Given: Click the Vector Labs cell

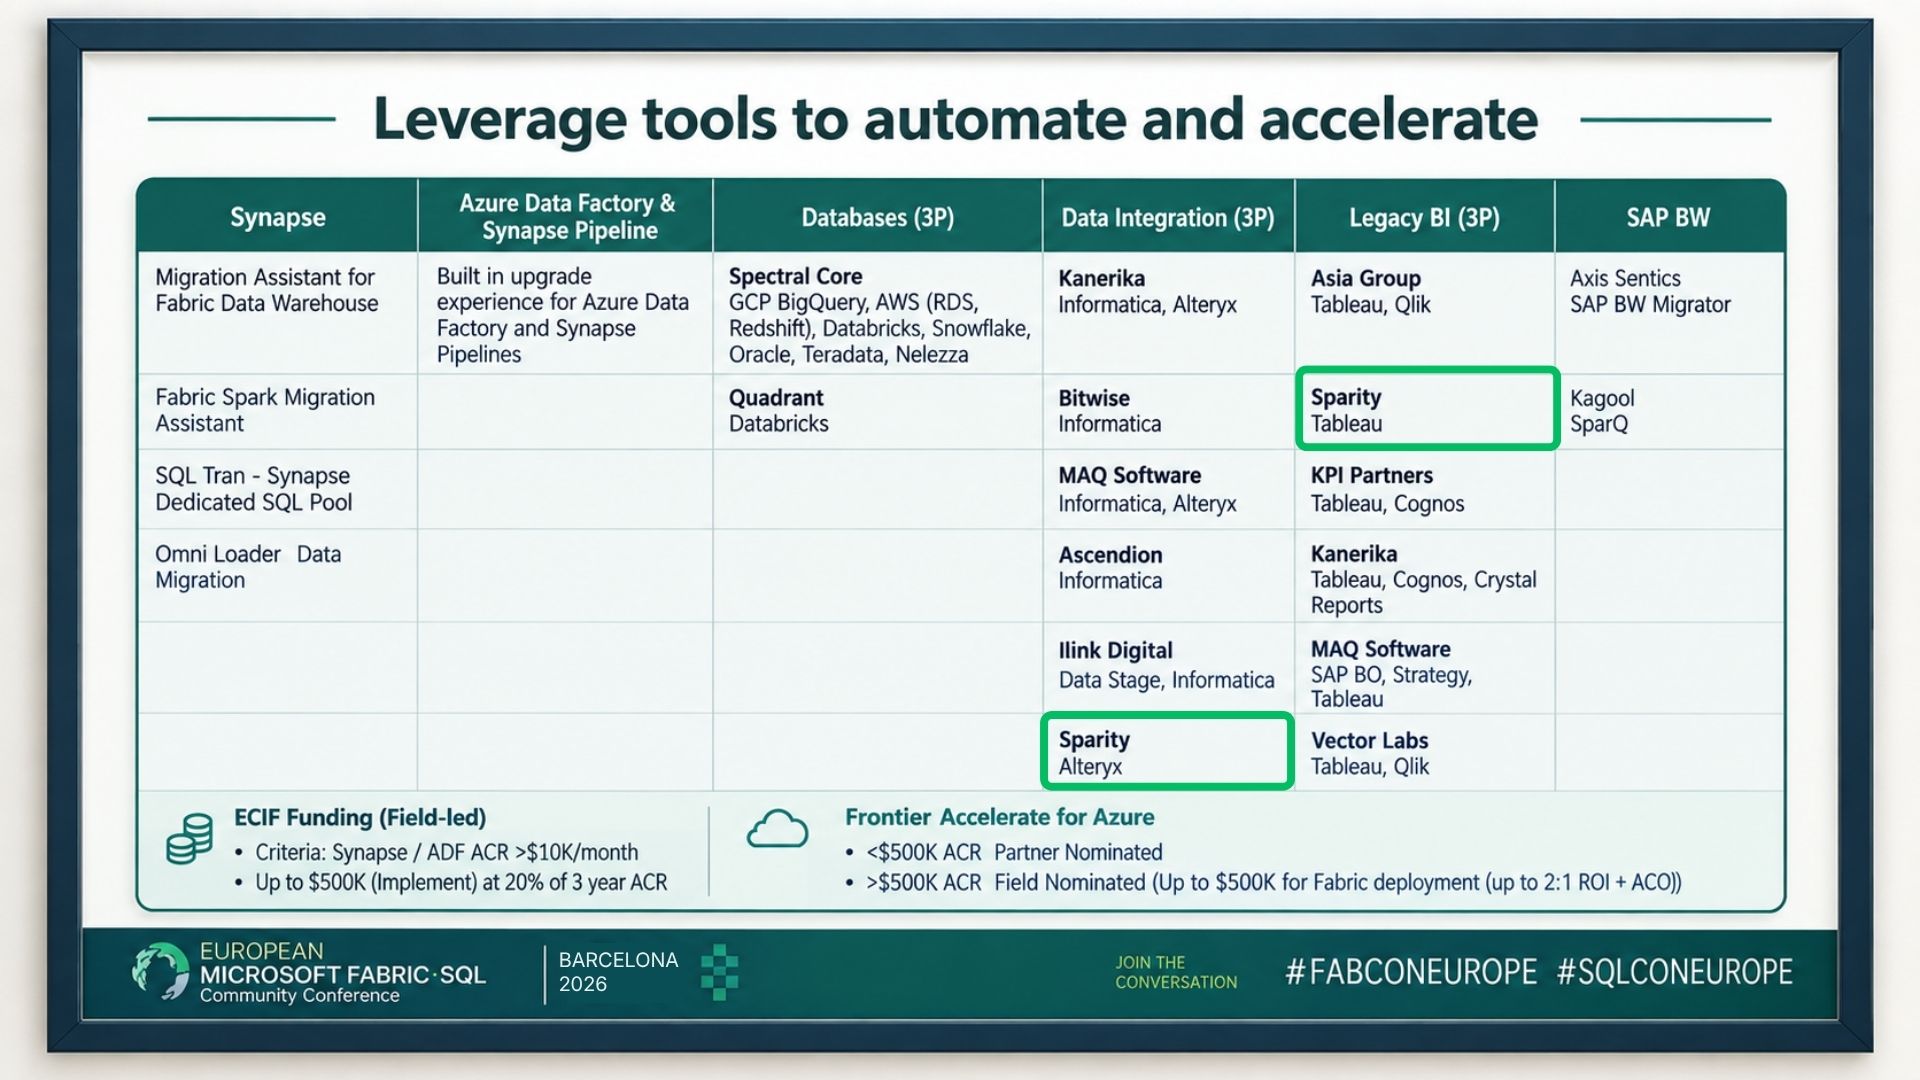Looking at the screenshot, I should click(1425, 751).
